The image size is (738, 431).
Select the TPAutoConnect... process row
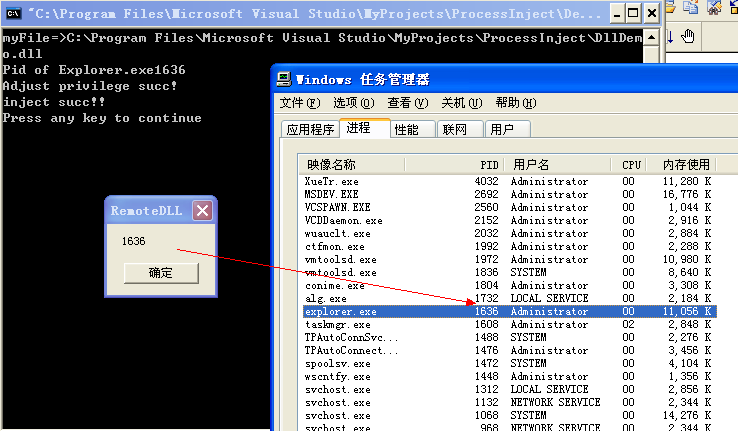(509, 351)
